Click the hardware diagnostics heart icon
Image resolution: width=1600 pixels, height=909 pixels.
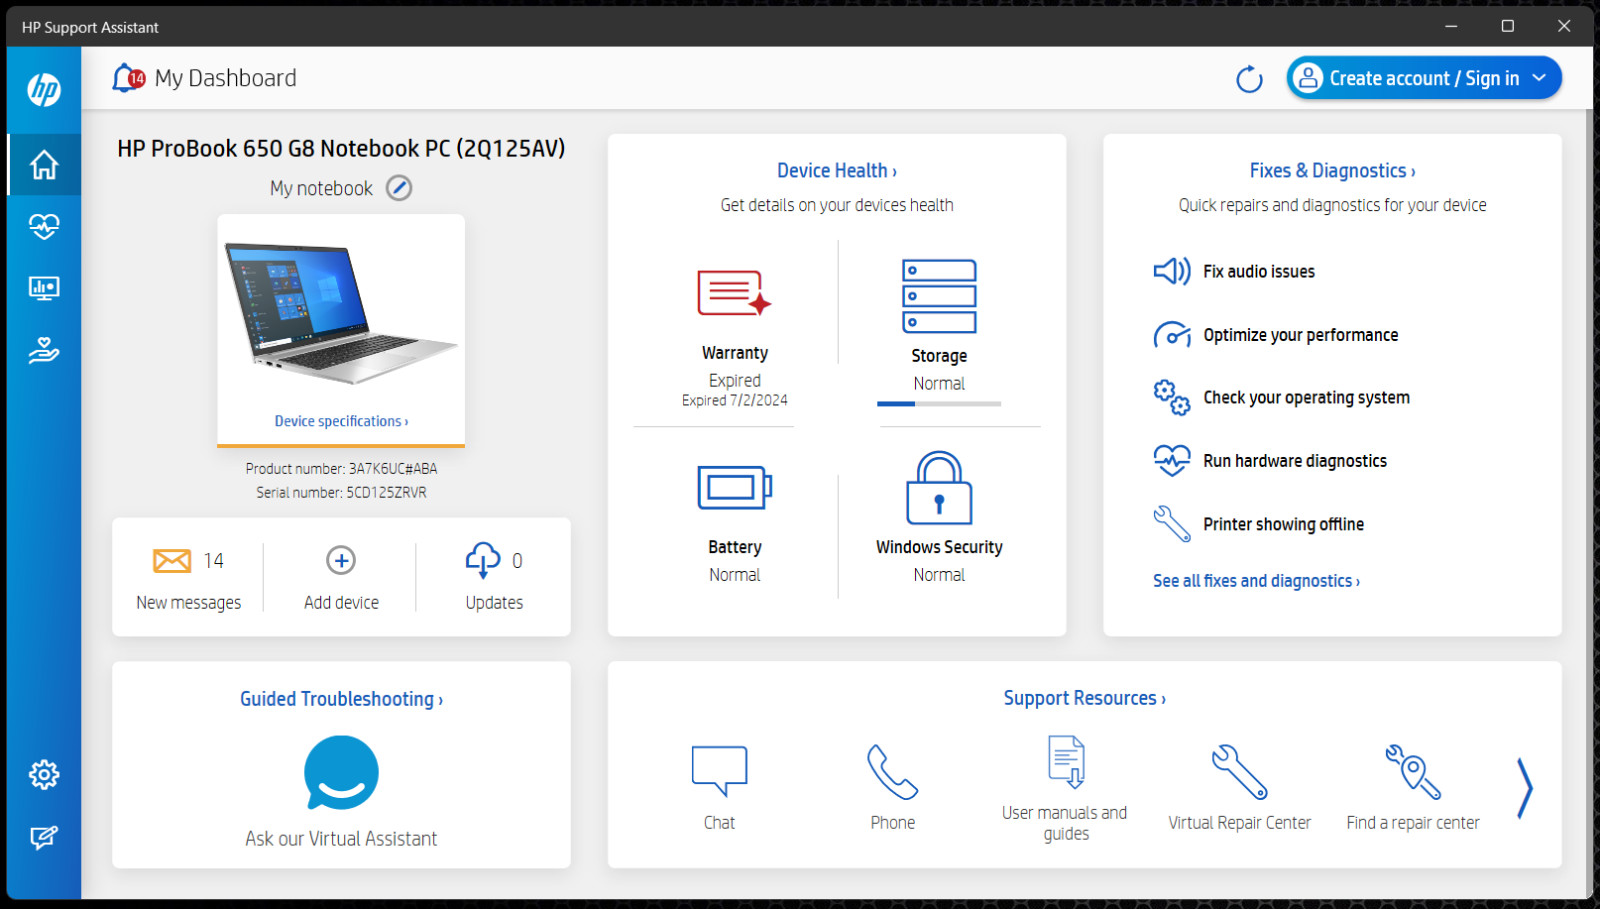[x=1171, y=461]
